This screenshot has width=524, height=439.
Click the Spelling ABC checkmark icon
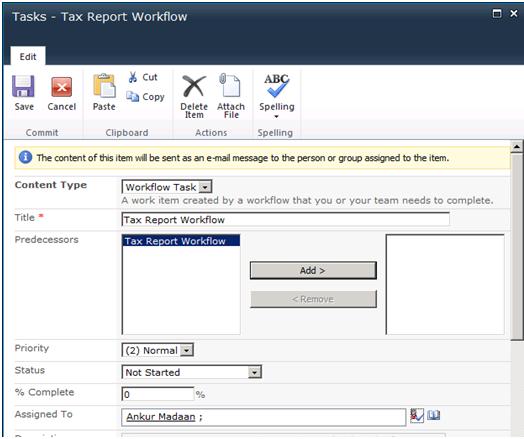pos(276,86)
